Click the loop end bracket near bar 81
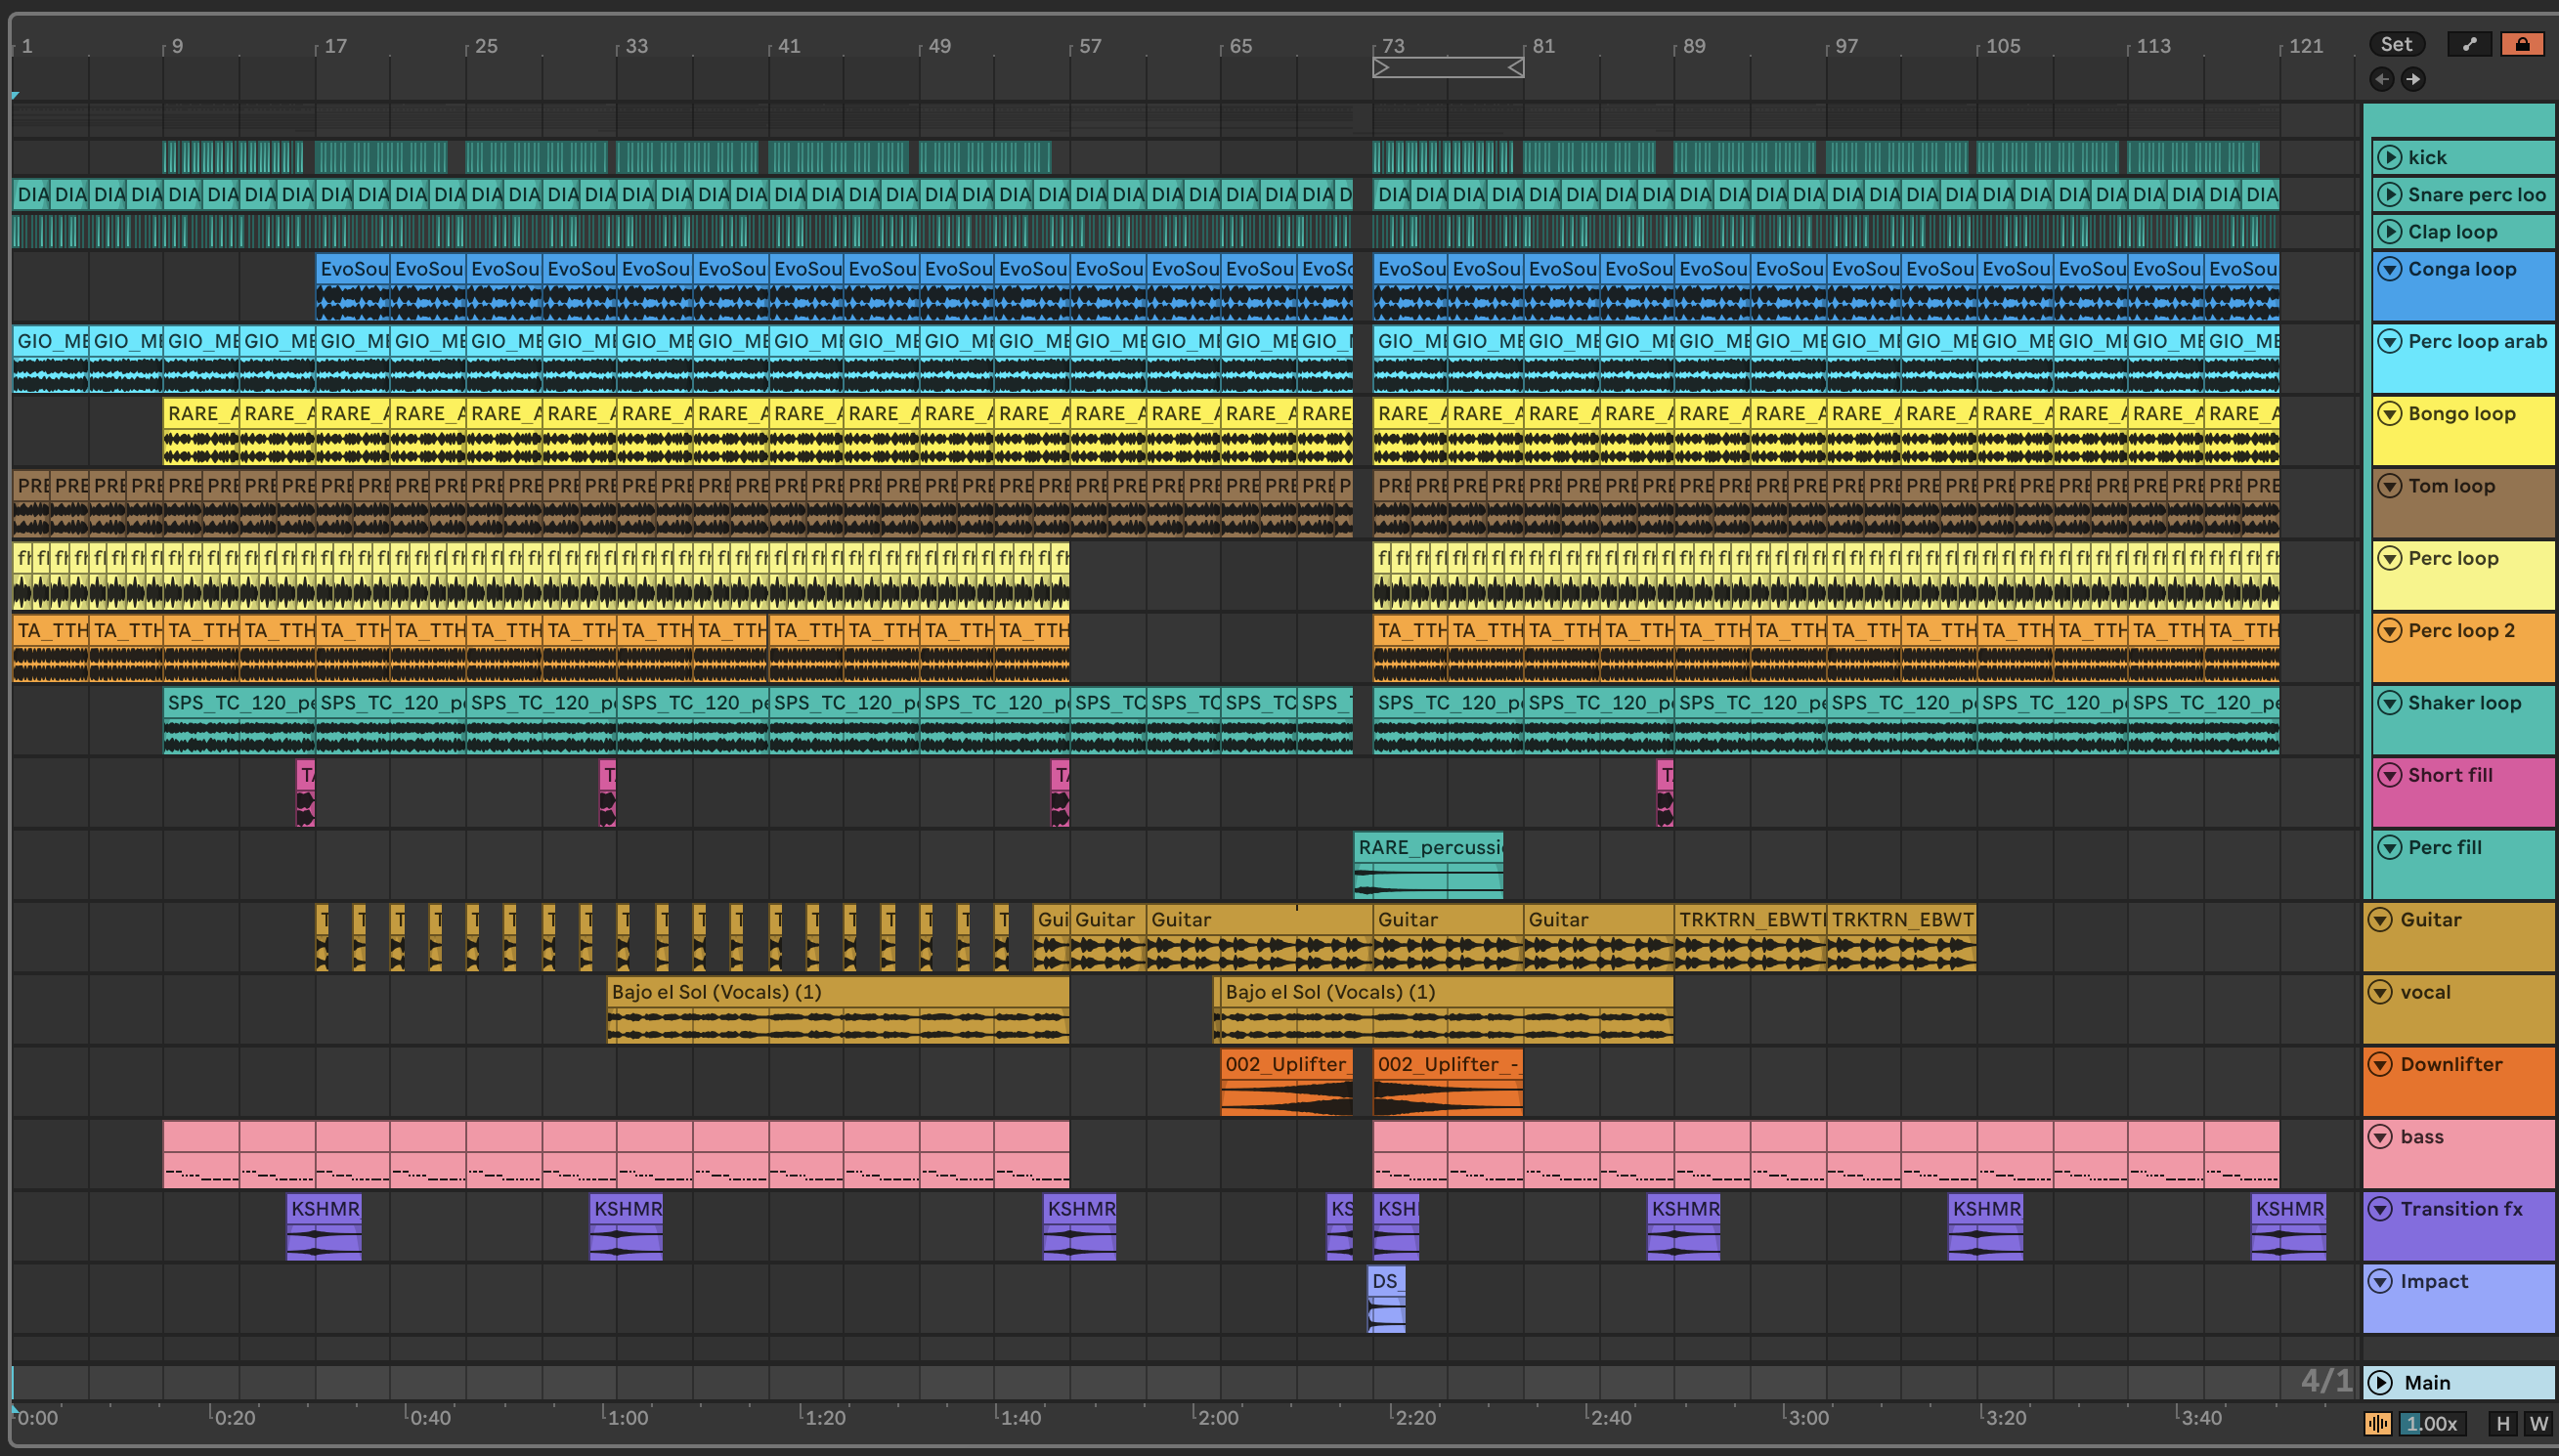 click(1516, 67)
